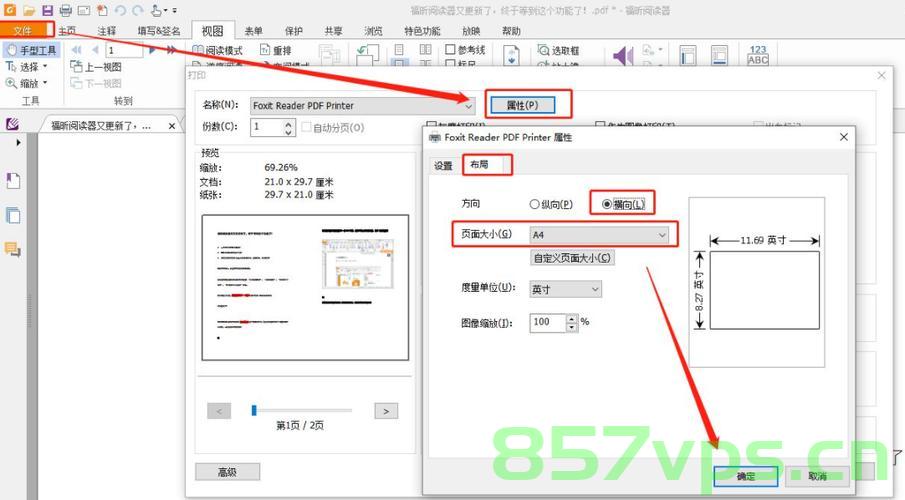The height and width of the screenshot is (500, 905).
Task: Enable reading mode (阅读模式)
Action: pyautogui.click(x=218, y=51)
